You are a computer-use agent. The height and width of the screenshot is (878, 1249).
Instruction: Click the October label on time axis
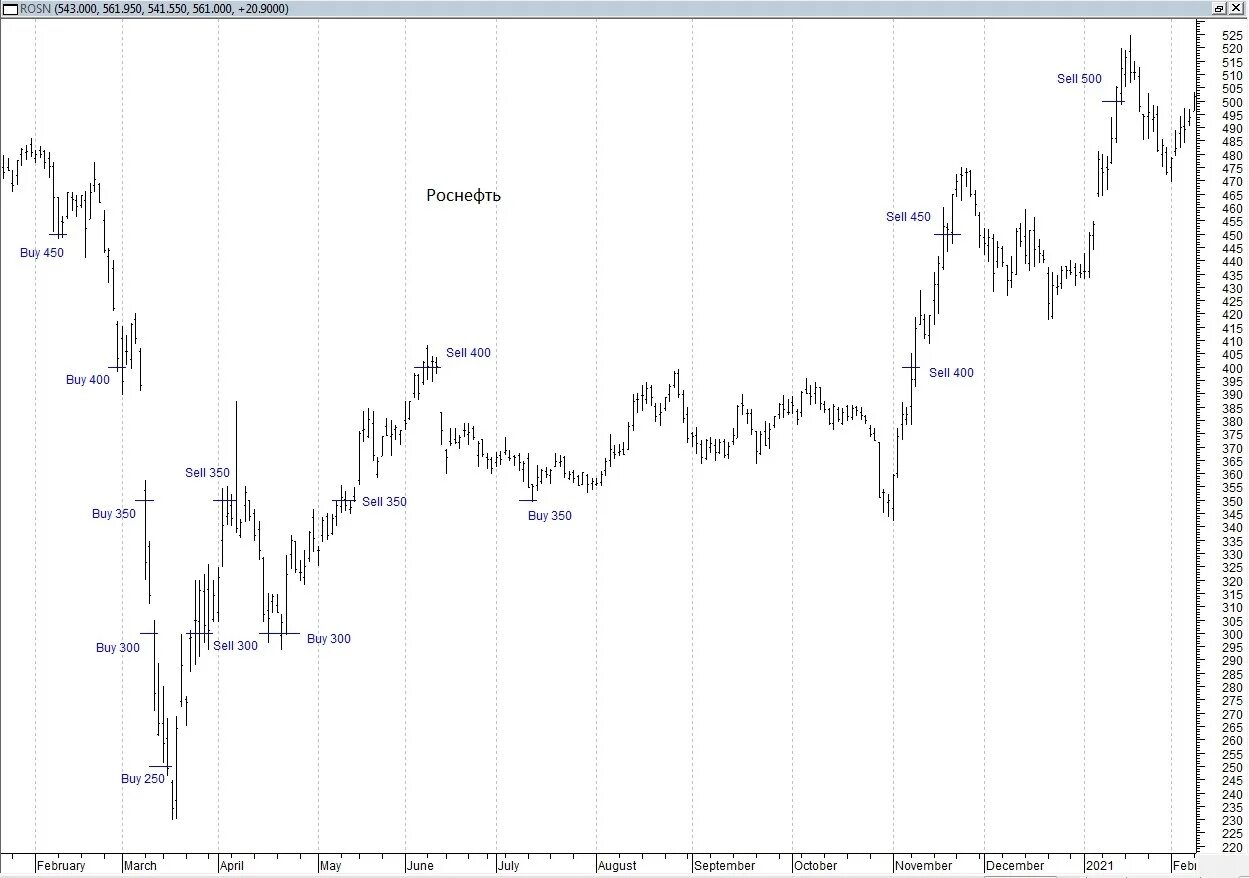click(x=816, y=866)
